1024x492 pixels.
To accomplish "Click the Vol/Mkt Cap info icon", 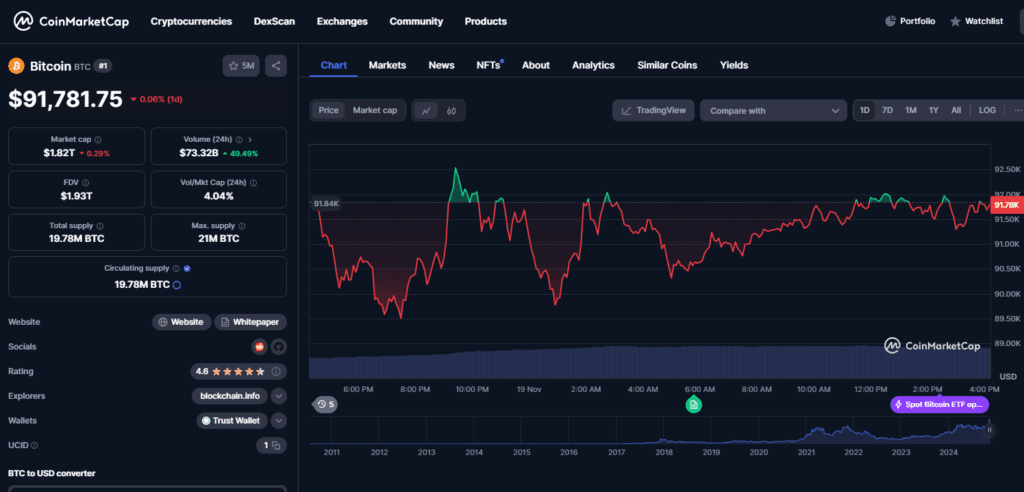I will pyautogui.click(x=253, y=183).
